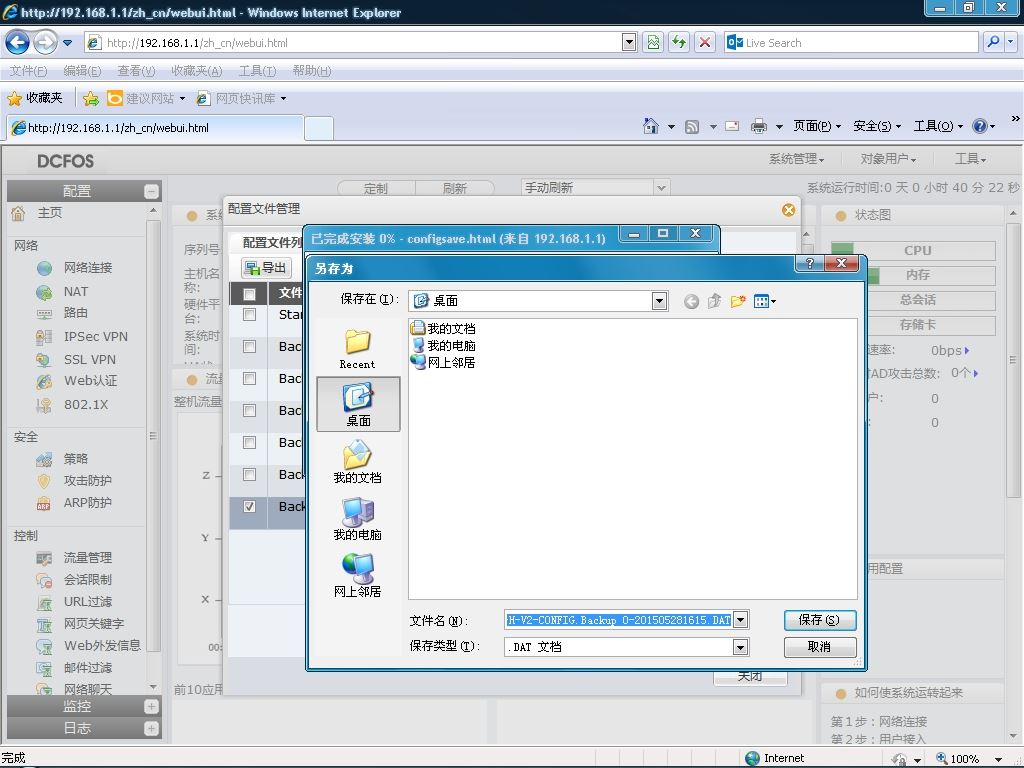This screenshot has height=768, width=1024.
Task: Expand the 日志 sidebar section
Action: [151, 728]
